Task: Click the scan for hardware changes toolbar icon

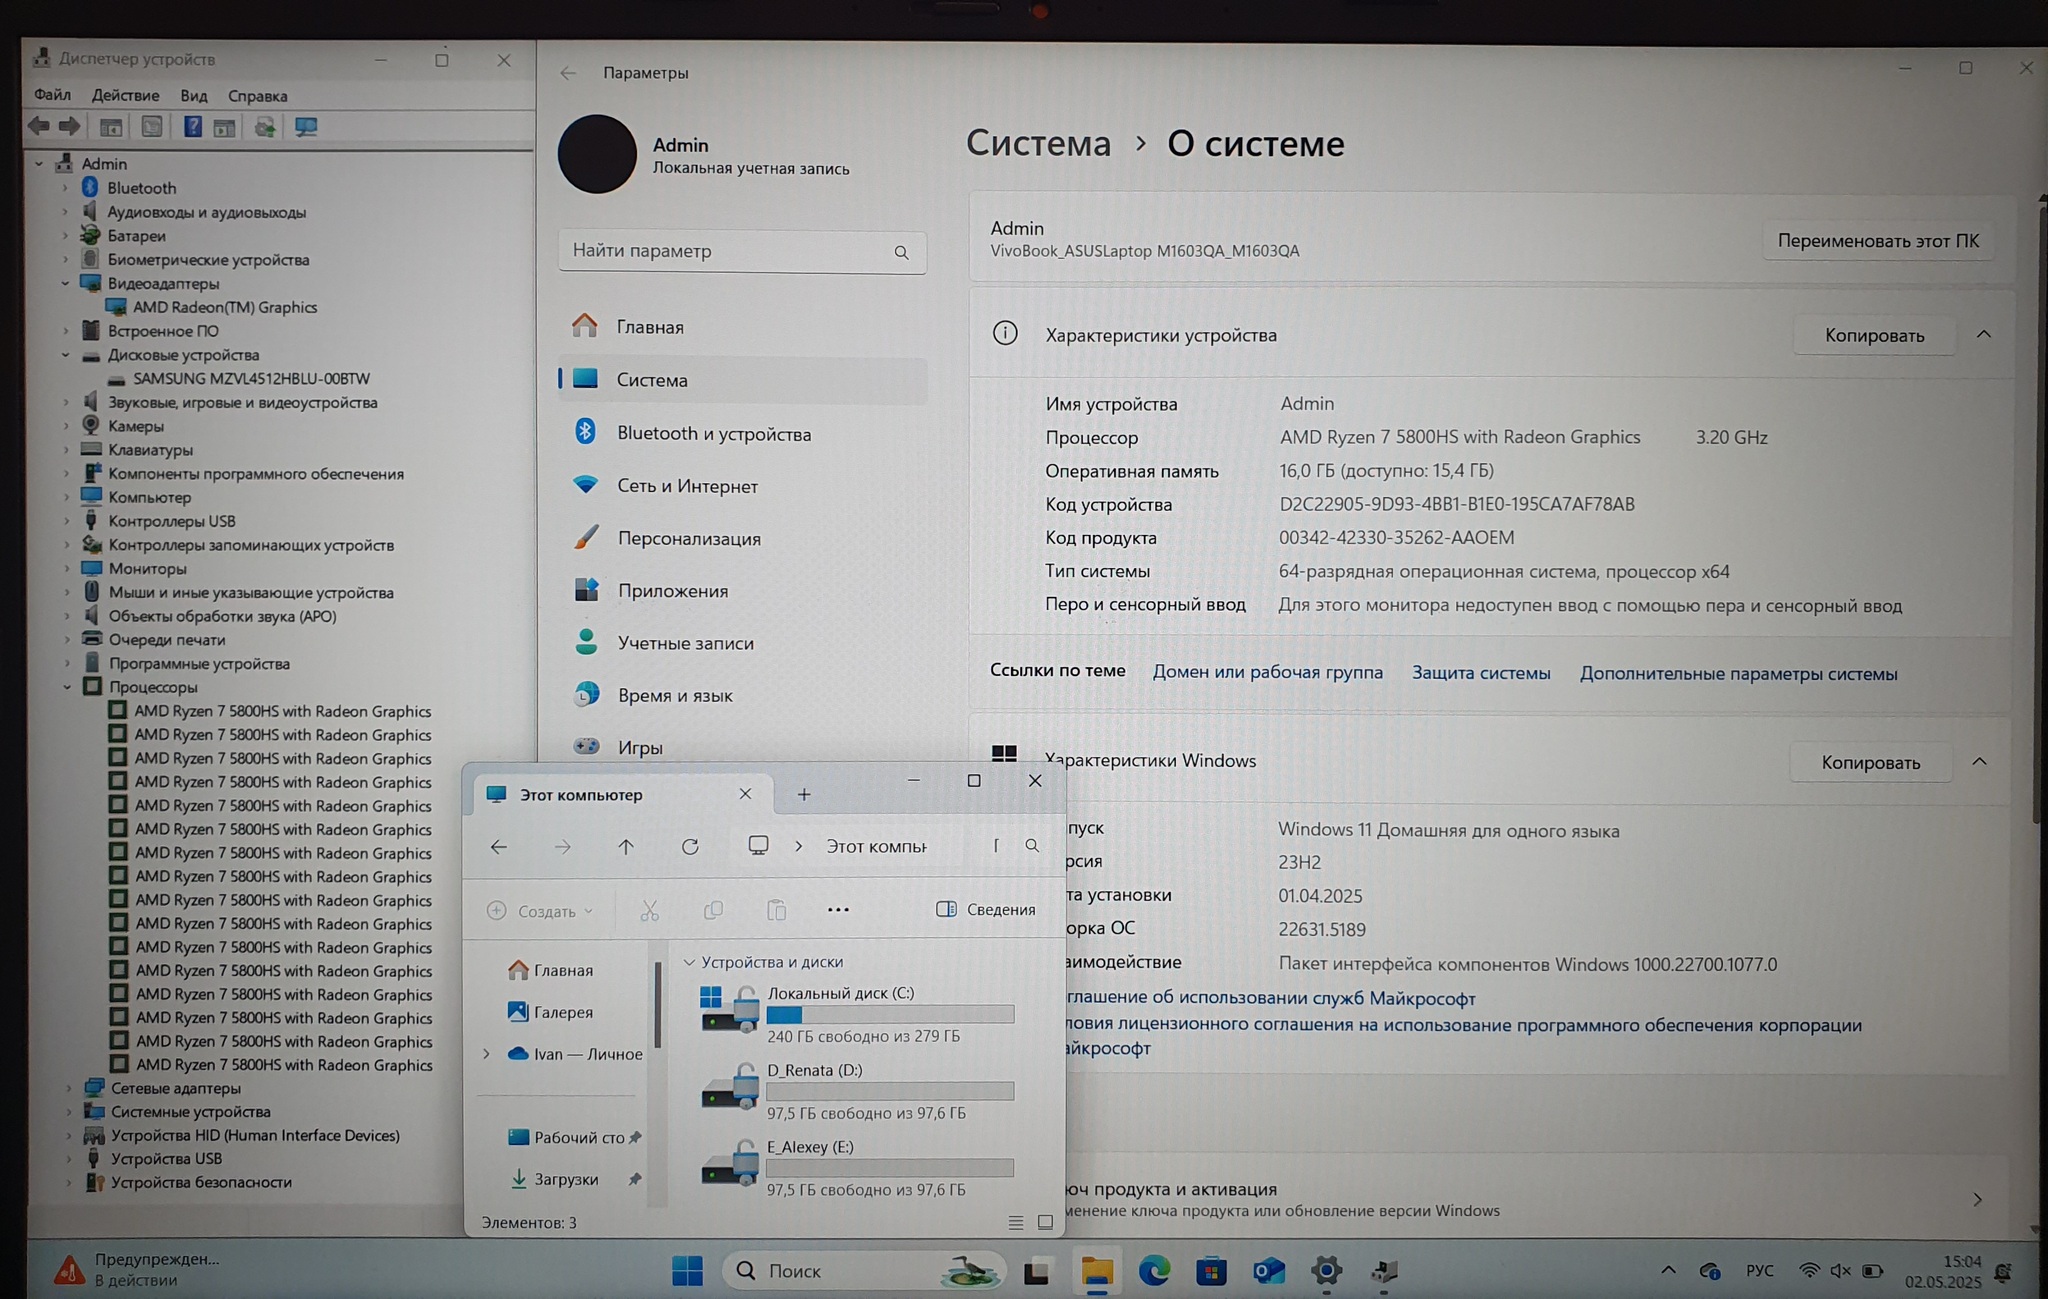Action: point(306,127)
